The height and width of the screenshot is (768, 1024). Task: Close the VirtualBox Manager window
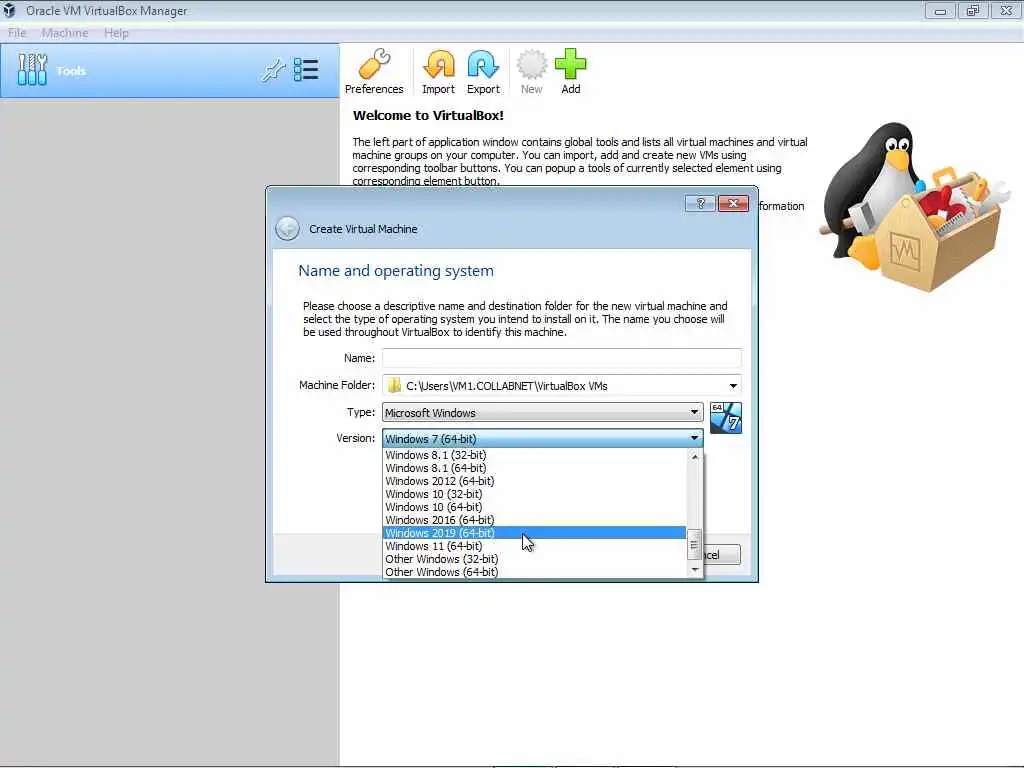tap(1006, 10)
